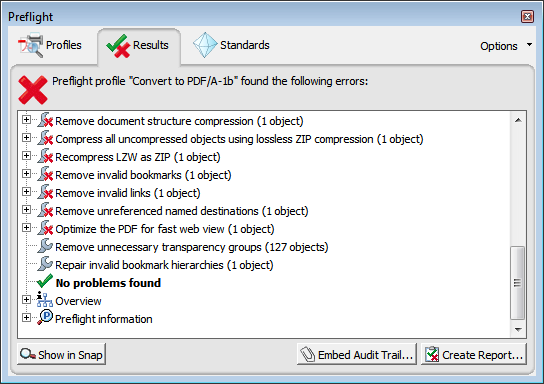Click the Preflight information magnifier icon
The height and width of the screenshot is (384, 544).
(45, 317)
